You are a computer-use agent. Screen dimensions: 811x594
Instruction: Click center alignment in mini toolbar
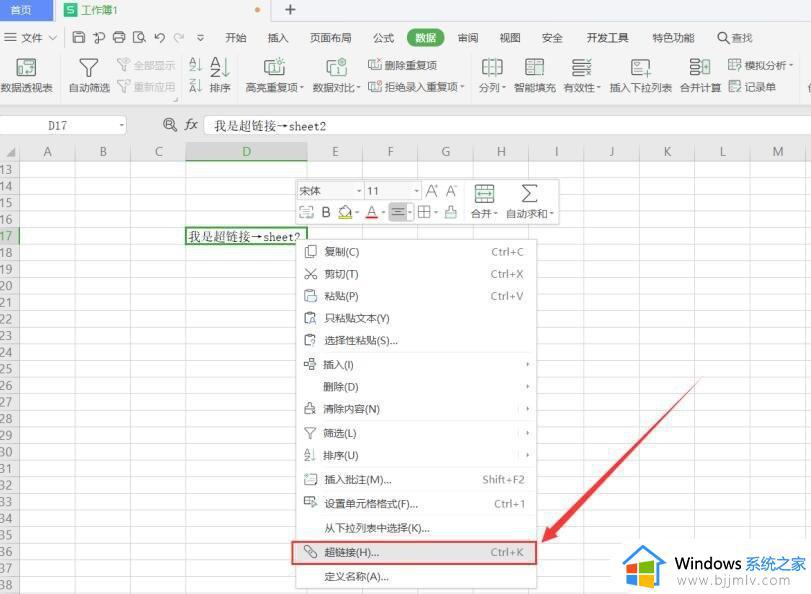[x=398, y=212]
